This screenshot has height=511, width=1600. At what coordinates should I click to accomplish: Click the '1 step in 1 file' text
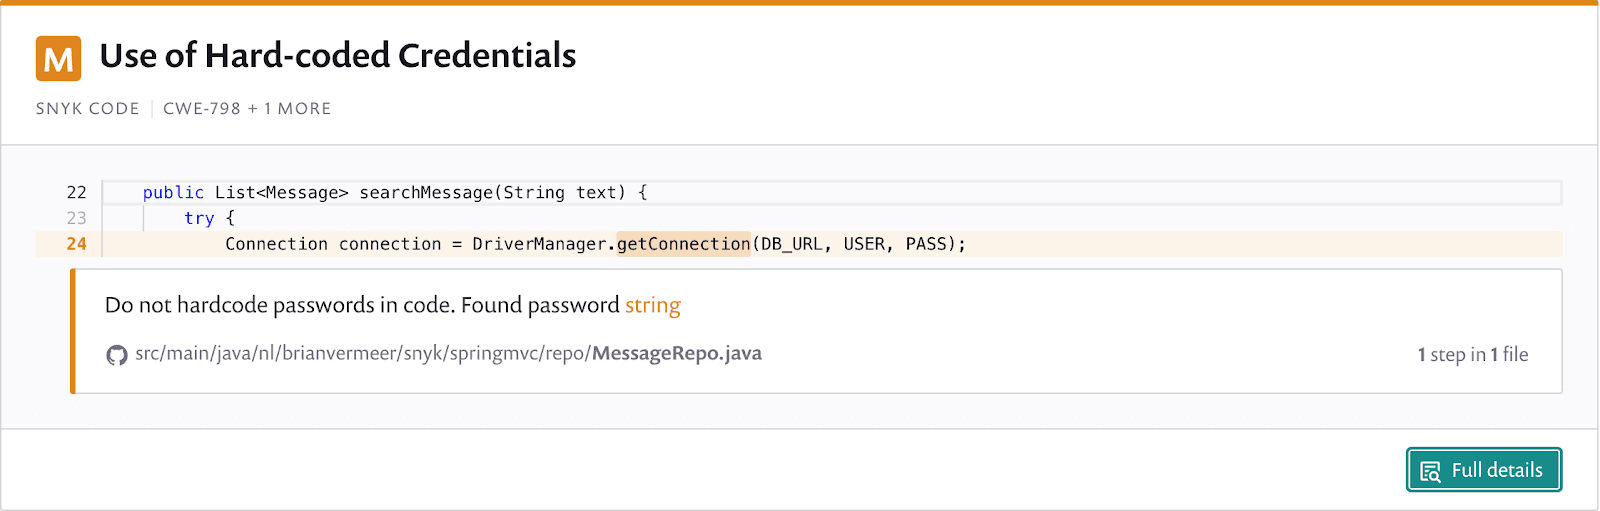click(1473, 354)
